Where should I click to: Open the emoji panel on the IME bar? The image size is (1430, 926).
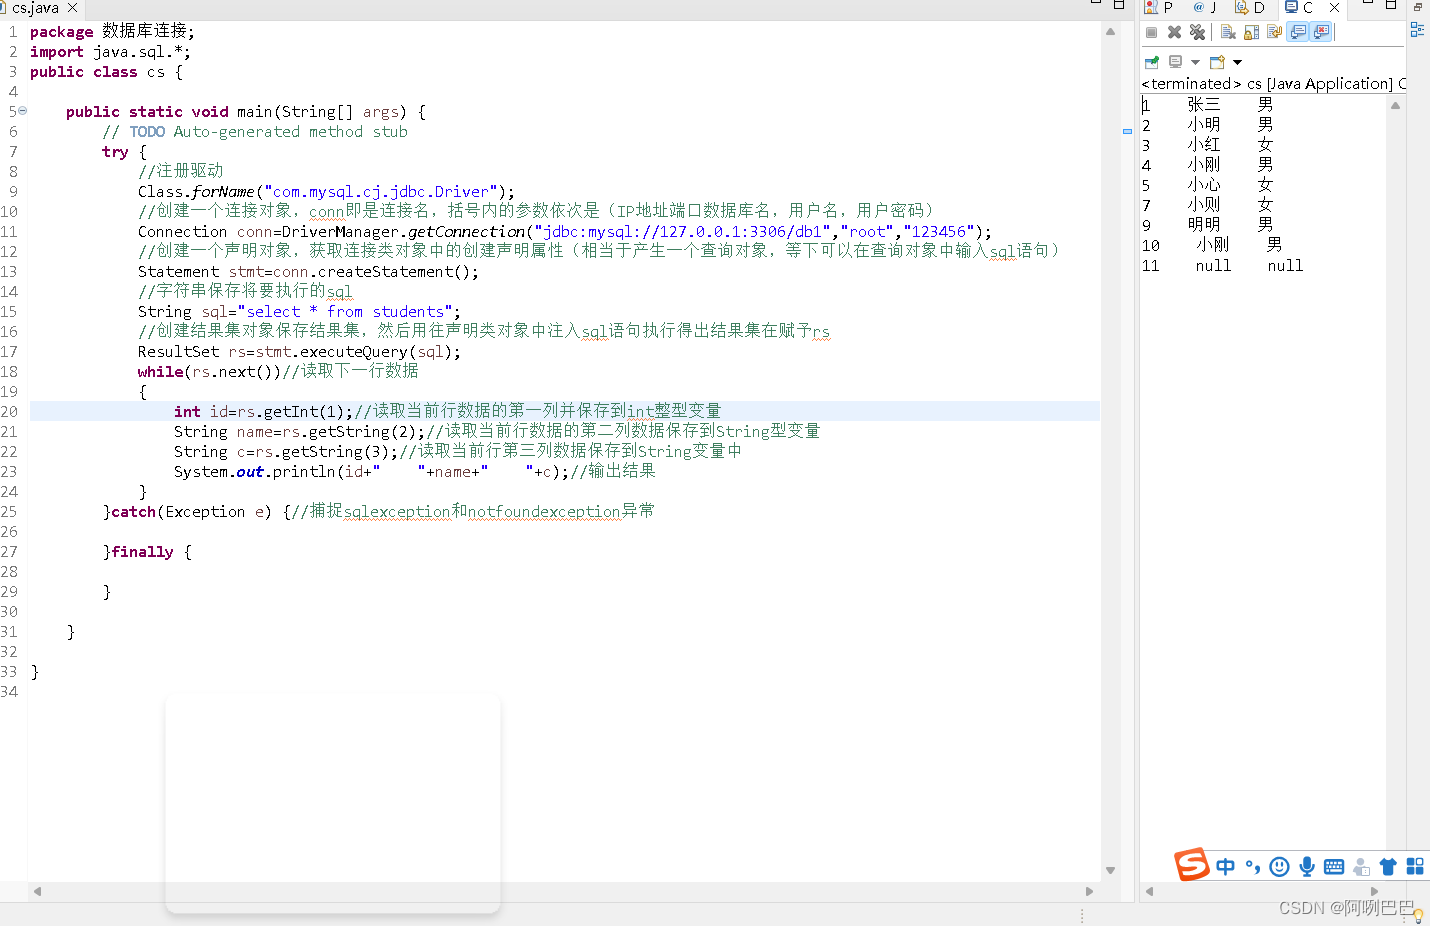tap(1279, 866)
